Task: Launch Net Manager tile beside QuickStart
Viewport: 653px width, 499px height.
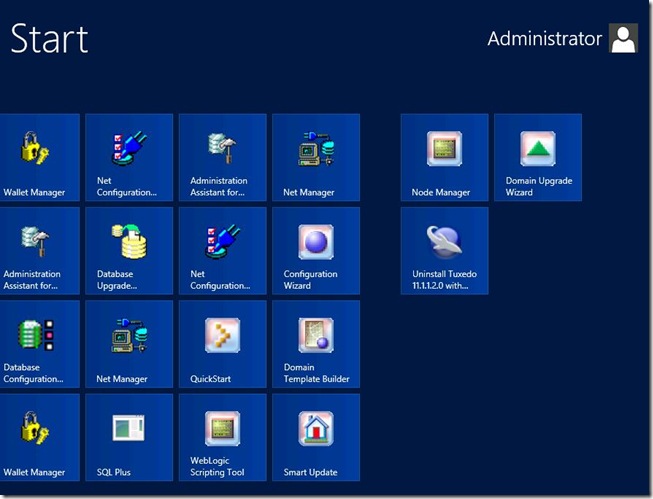Action: [129, 344]
